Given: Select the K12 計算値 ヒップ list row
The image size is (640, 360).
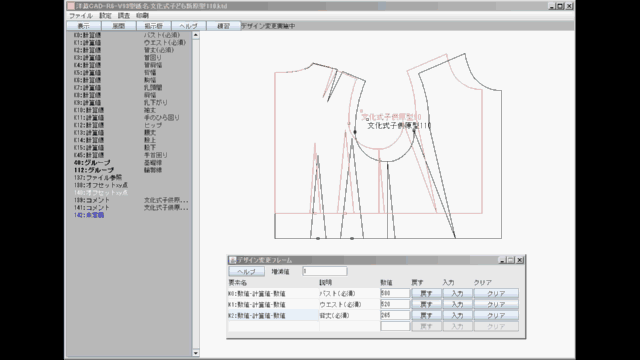Looking at the screenshot, I should click(x=129, y=125).
